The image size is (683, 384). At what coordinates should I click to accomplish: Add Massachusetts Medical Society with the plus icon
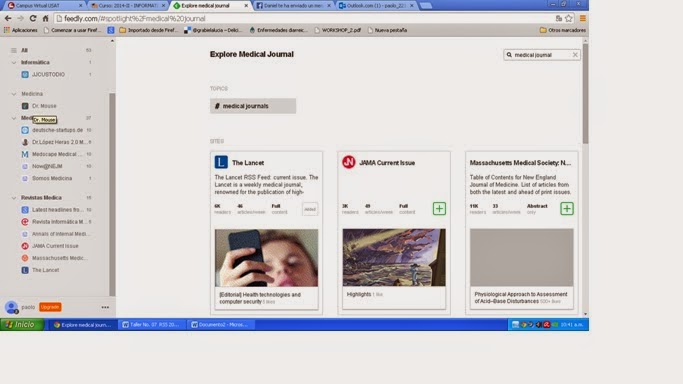coord(567,209)
